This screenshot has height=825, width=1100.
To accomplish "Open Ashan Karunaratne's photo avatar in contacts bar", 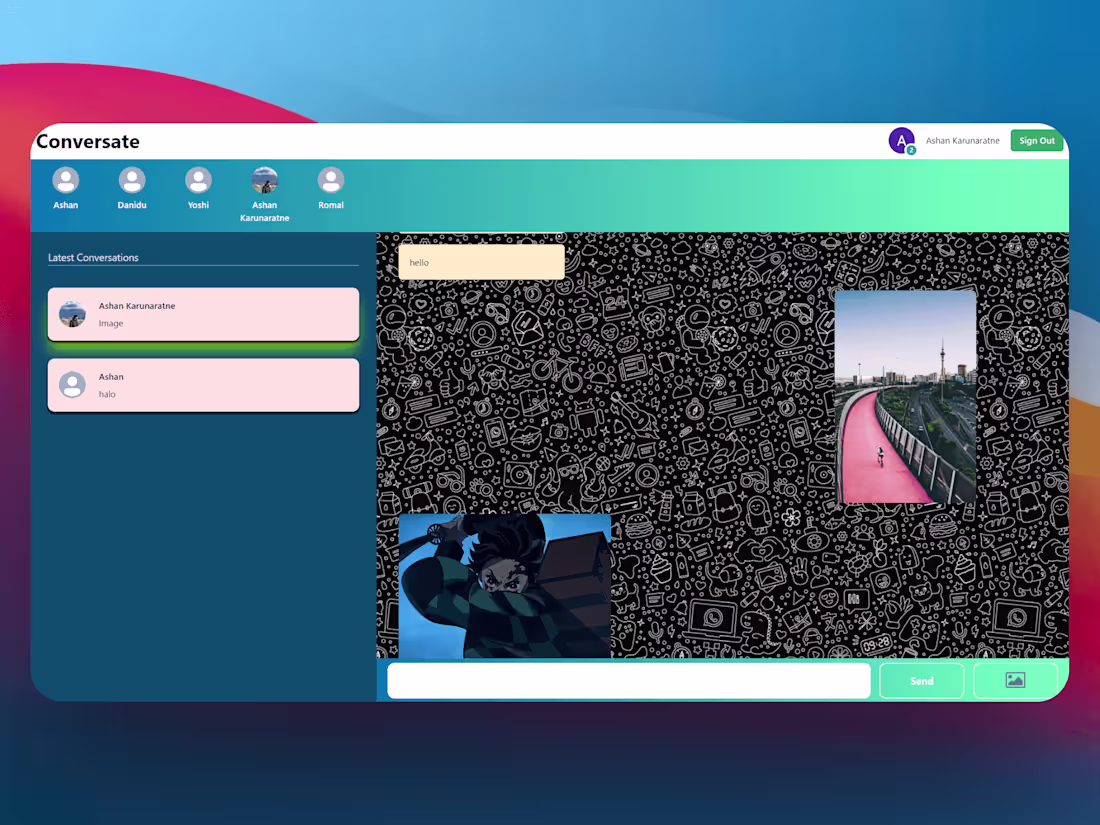I will pos(264,180).
